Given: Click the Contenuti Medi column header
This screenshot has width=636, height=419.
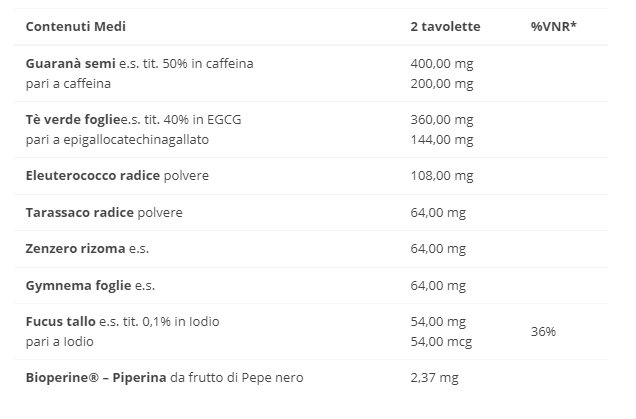Looking at the screenshot, I should pyautogui.click(x=75, y=26).
